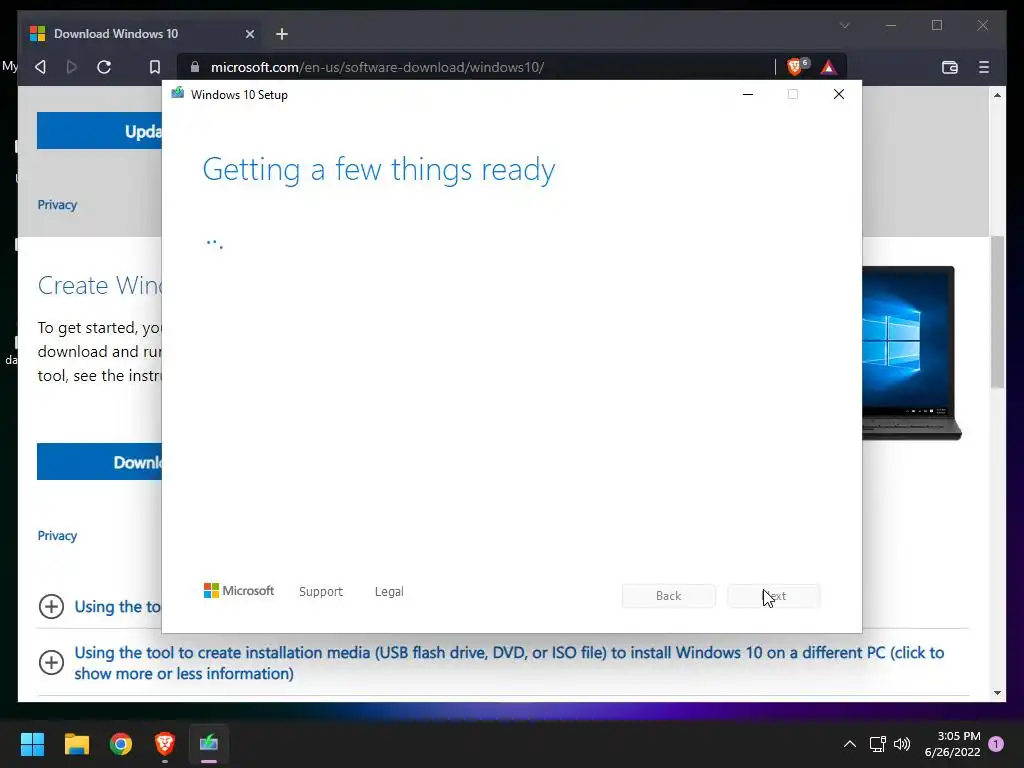Open the clock showing 3:05 PM
This screenshot has height=768, width=1024.
pos(952,744)
